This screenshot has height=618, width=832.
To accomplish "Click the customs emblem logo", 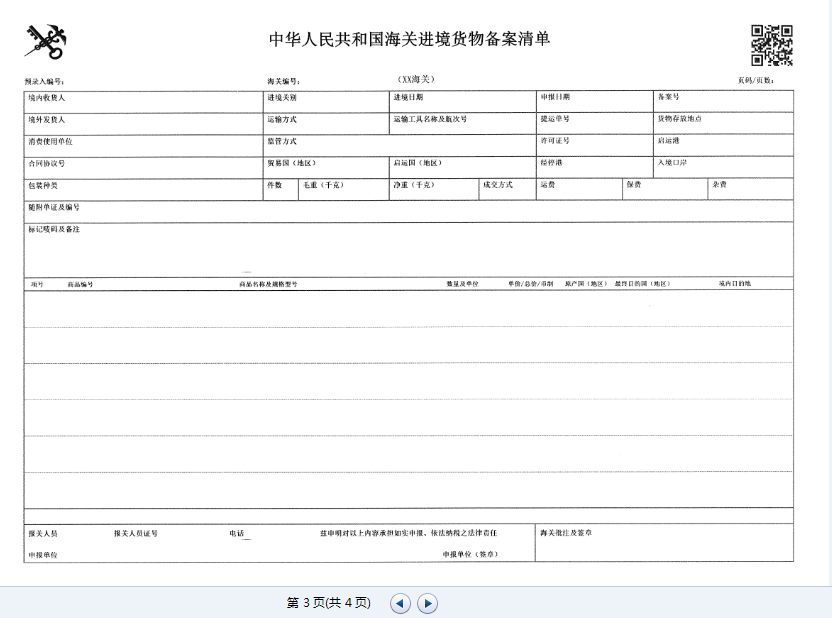I will point(44,42).
